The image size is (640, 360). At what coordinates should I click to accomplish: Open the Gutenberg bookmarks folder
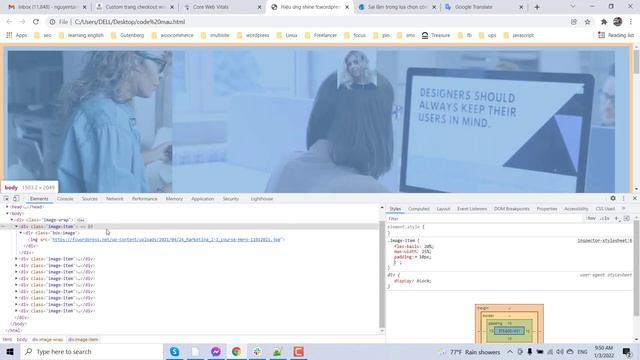point(128,36)
